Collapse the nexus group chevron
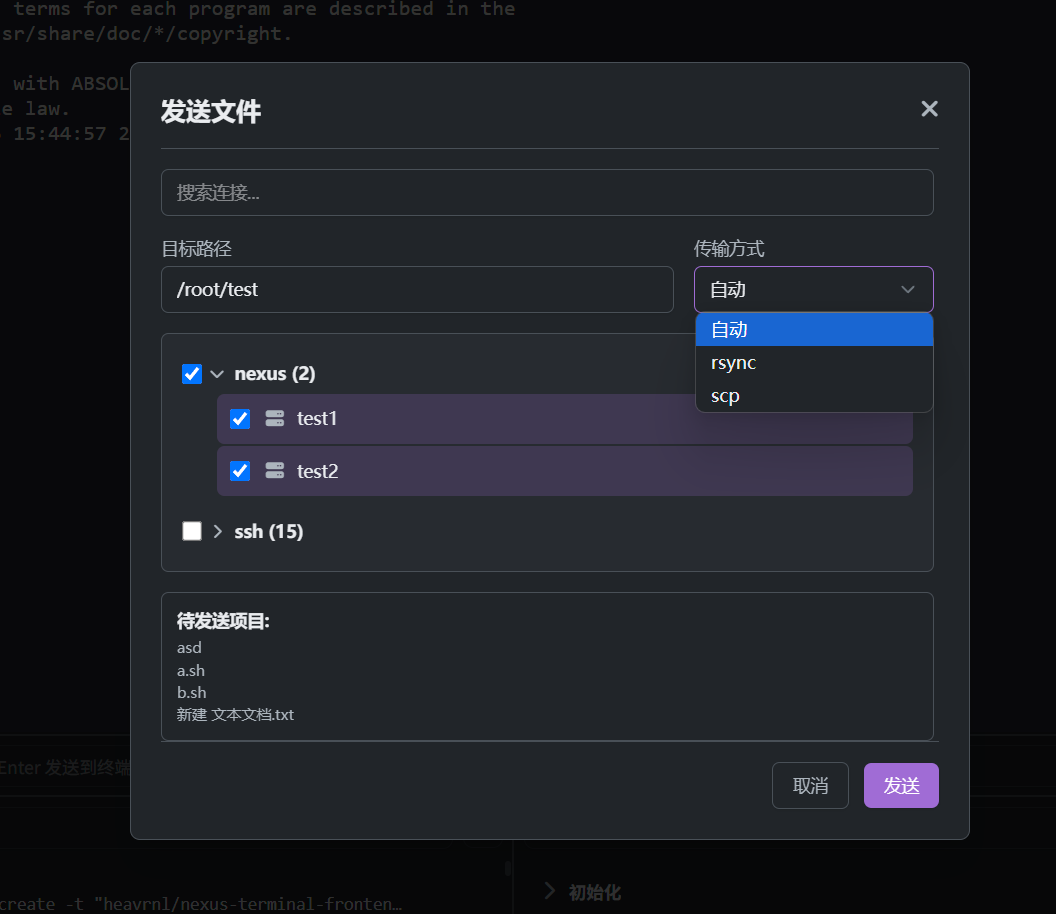Viewport: 1056px width, 914px height. coord(217,374)
